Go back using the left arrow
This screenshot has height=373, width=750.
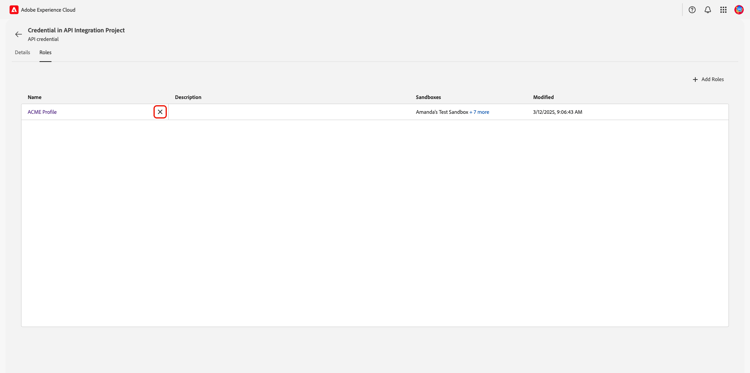pos(18,34)
